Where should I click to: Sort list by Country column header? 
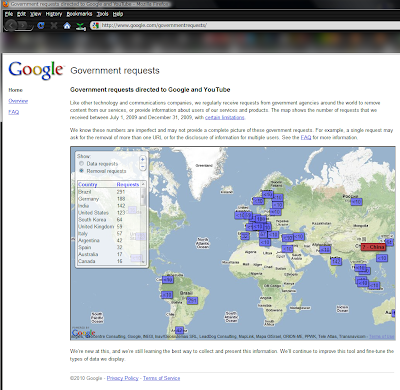[x=87, y=184]
